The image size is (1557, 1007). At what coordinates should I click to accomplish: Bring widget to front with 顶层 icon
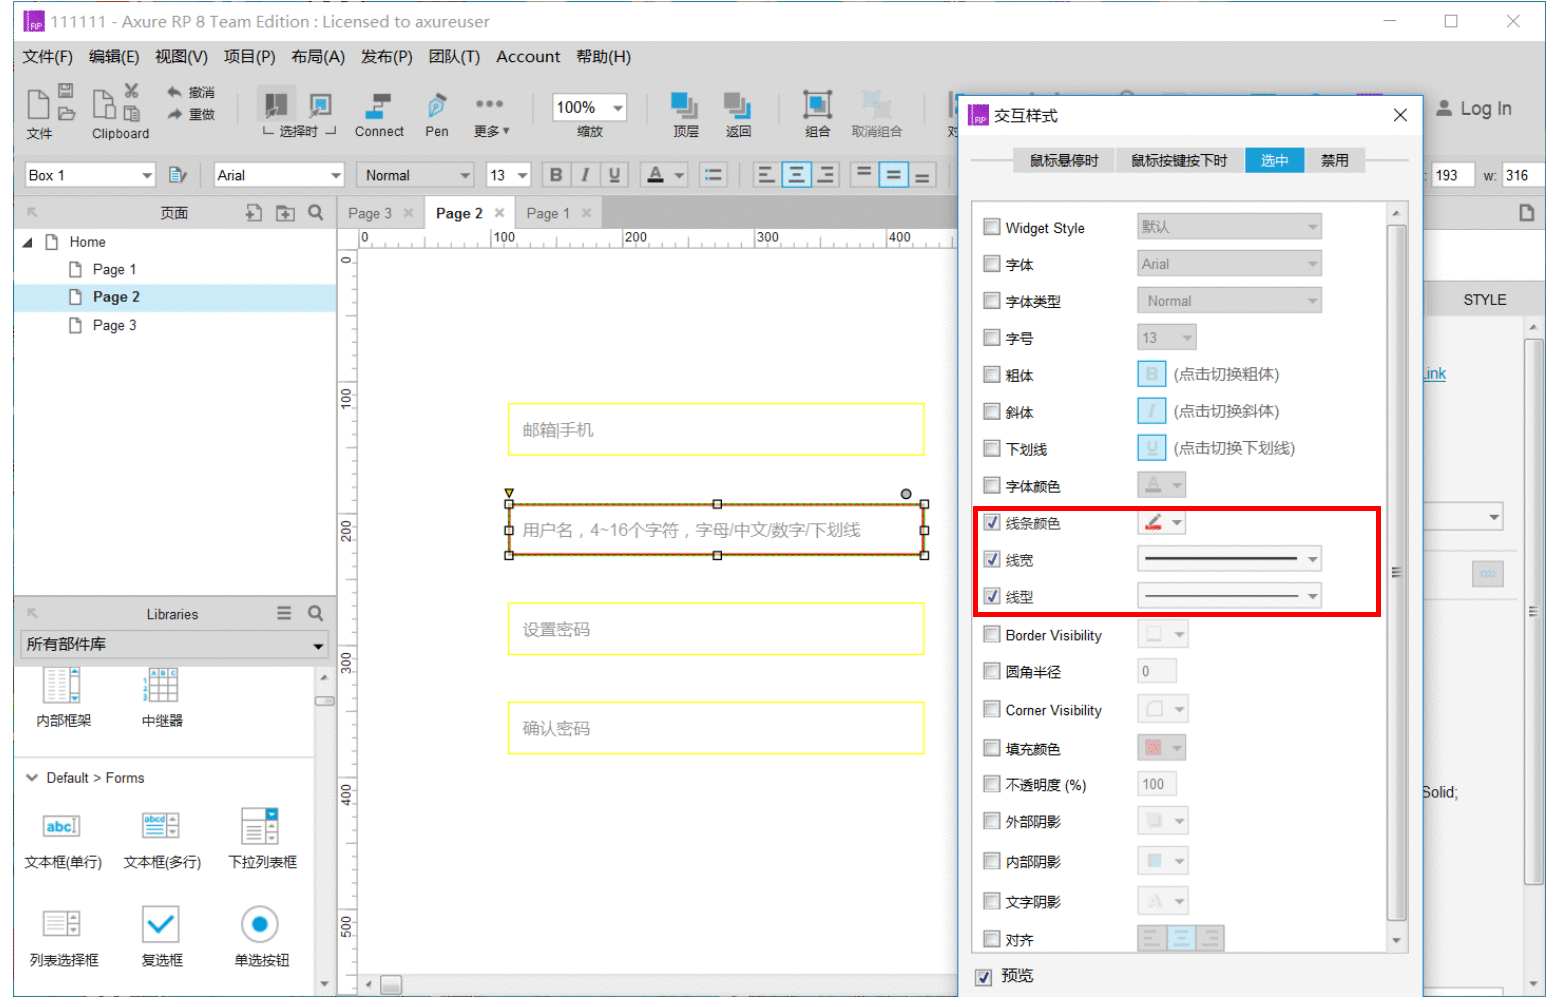tap(685, 106)
